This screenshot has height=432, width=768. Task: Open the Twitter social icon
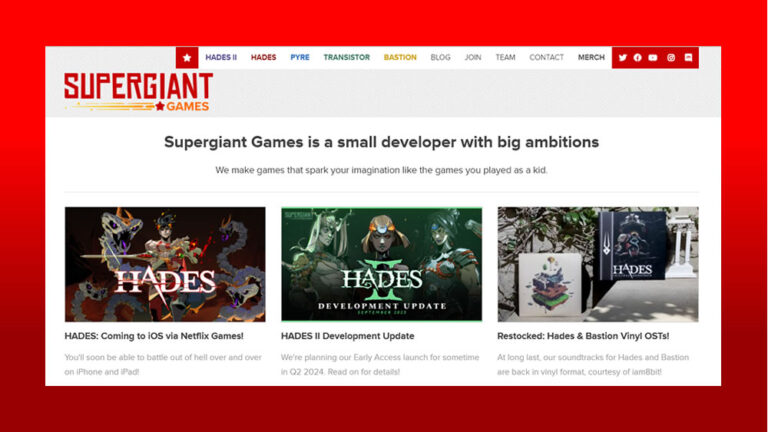click(623, 58)
